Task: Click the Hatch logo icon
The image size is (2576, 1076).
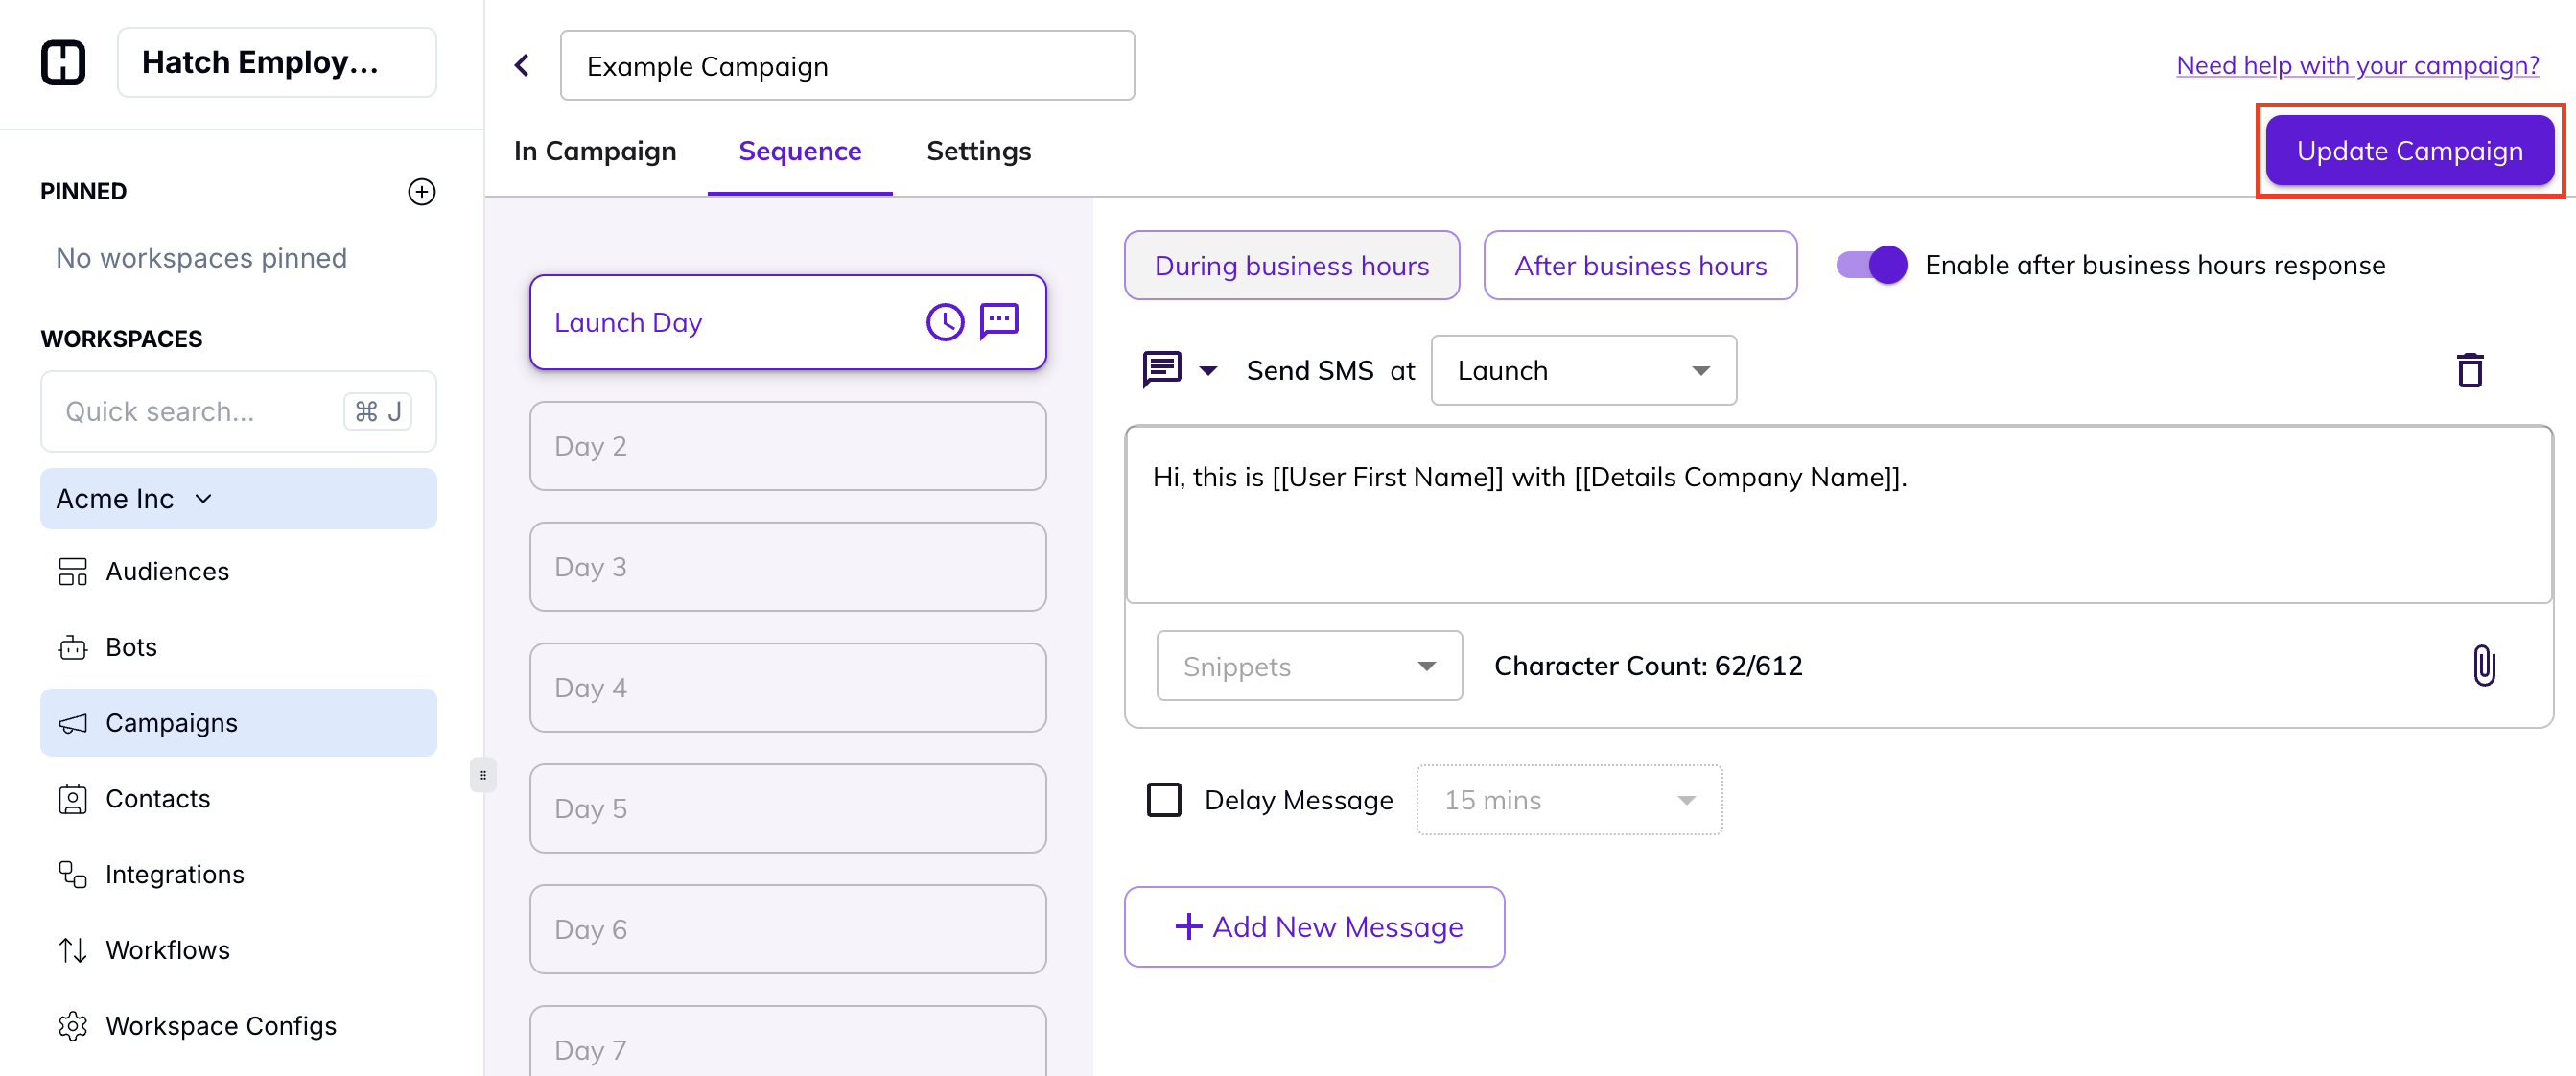Action: 63,62
